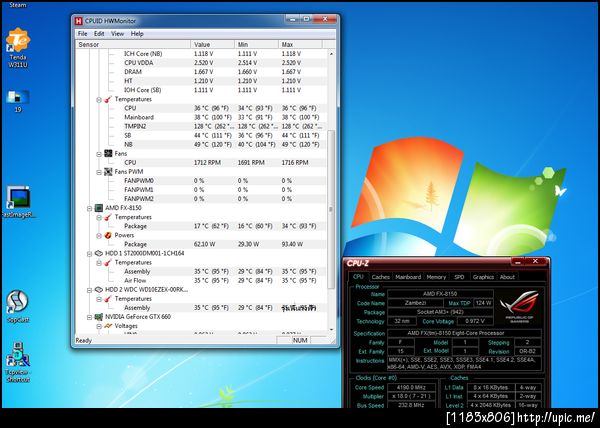This screenshot has height=428, width=600.
Task: Collapse the Powers node under AMD FX-8150
Action: pyautogui.click(x=99, y=234)
